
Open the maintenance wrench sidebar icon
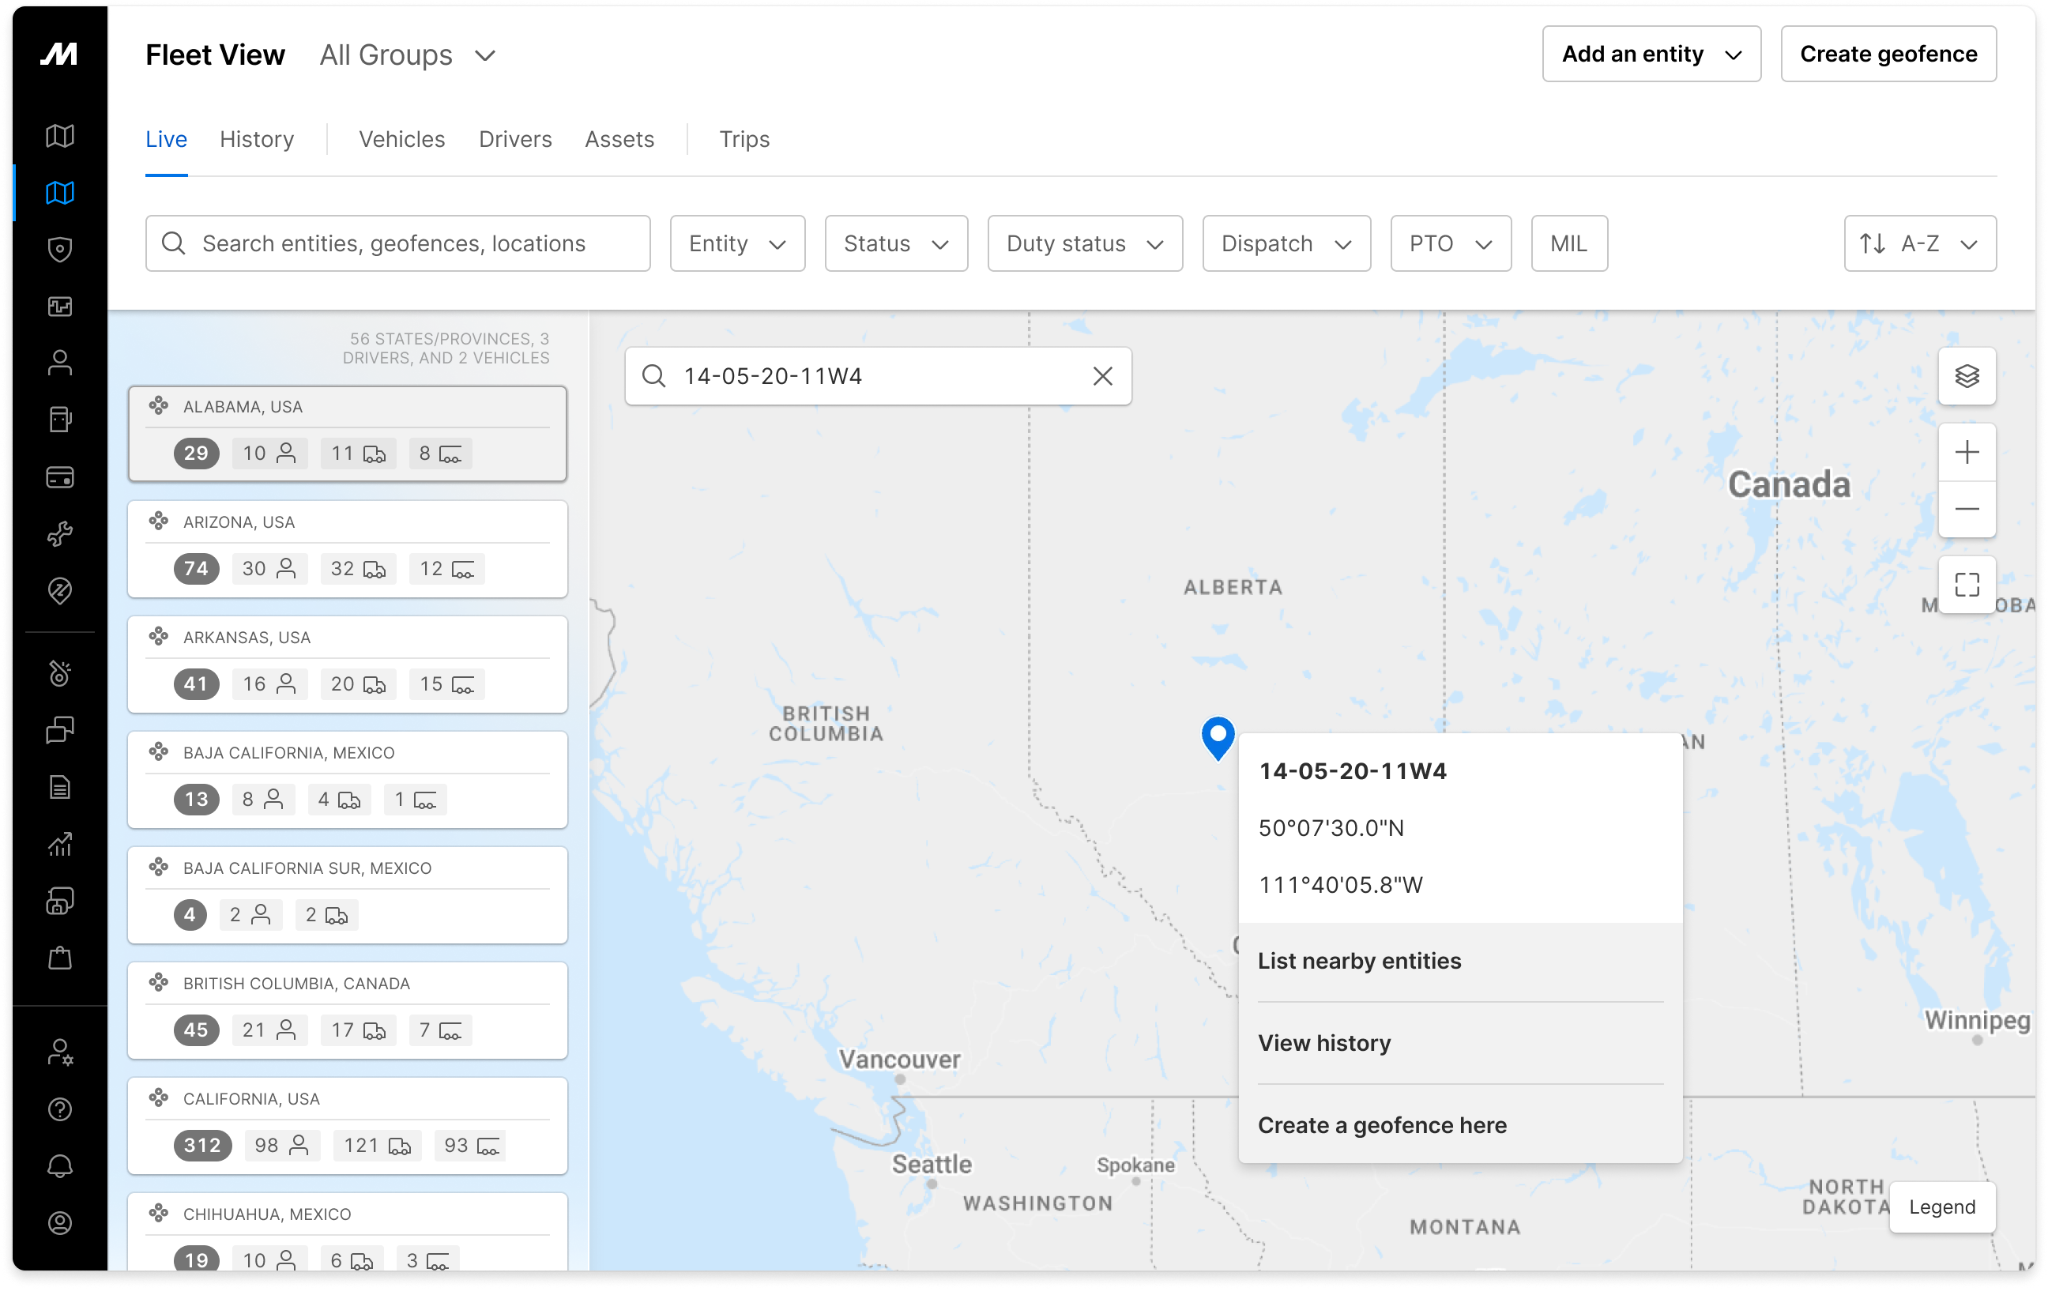(60, 534)
